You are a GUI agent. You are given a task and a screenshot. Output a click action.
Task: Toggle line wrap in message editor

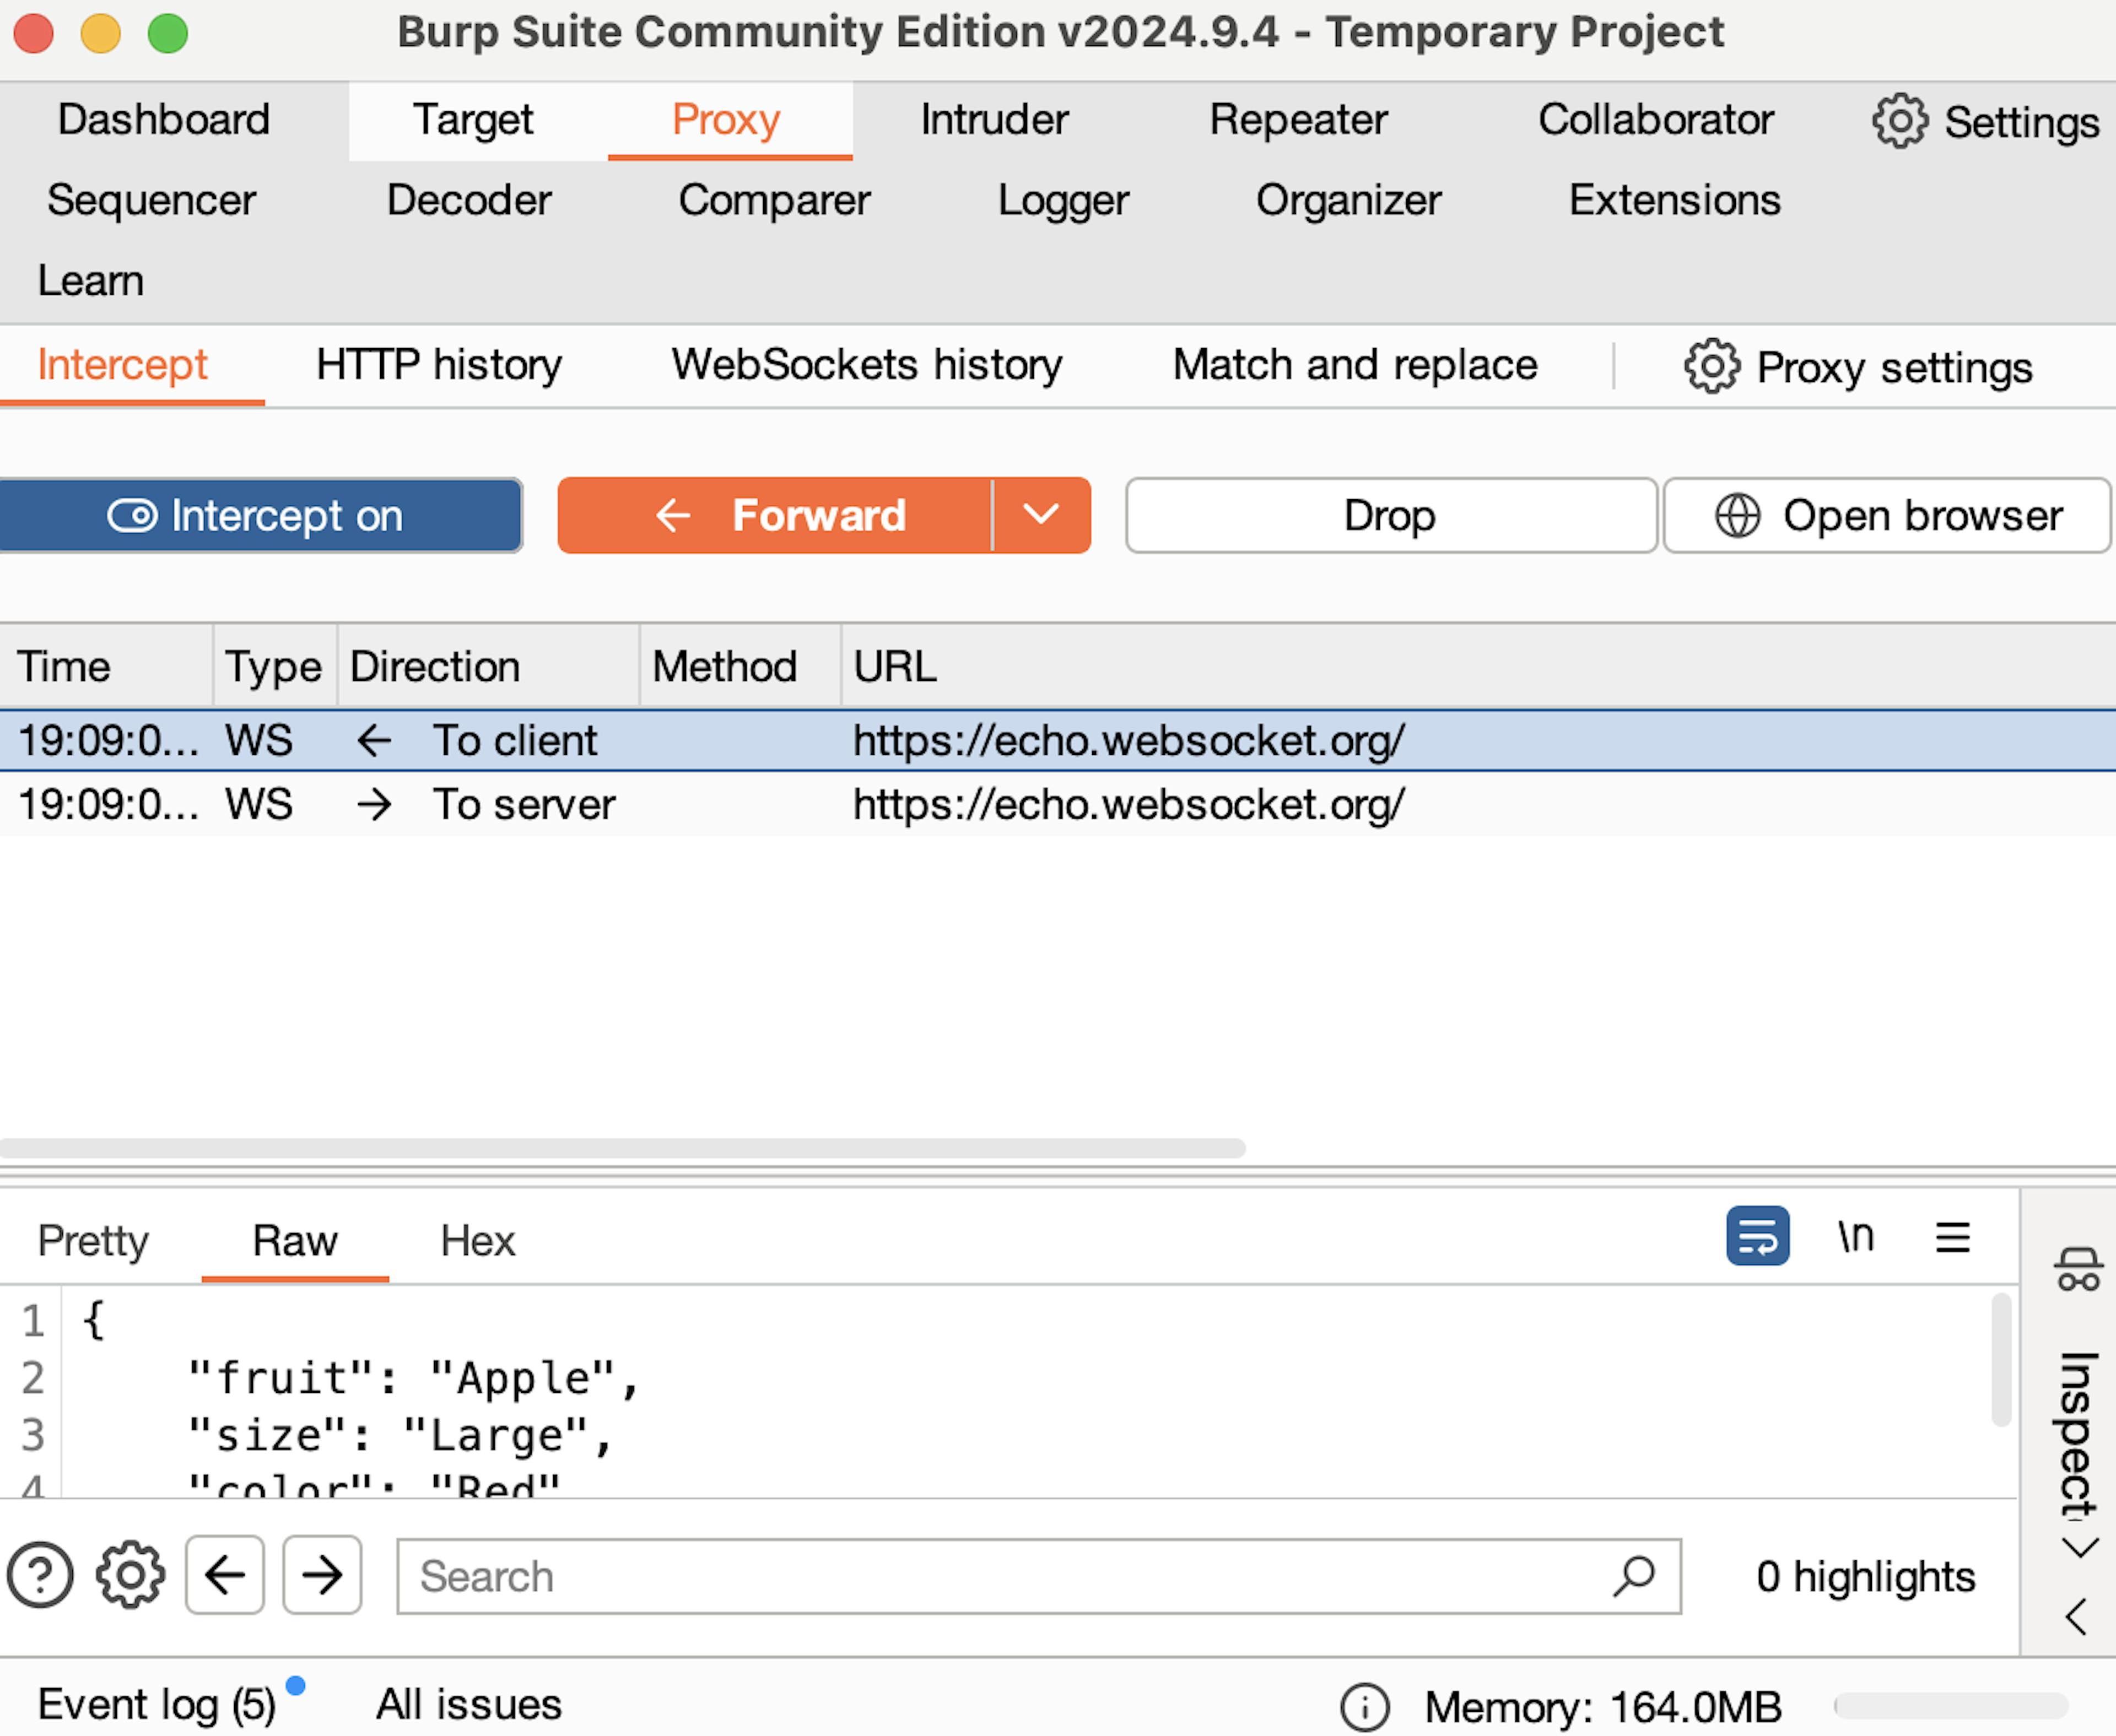(x=1757, y=1237)
